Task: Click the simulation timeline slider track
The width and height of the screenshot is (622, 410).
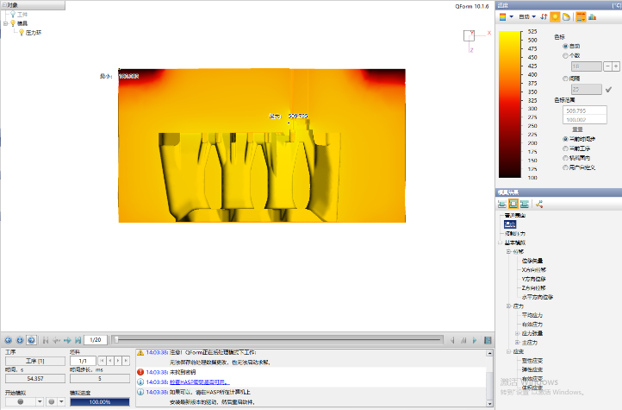Action: pos(300,340)
